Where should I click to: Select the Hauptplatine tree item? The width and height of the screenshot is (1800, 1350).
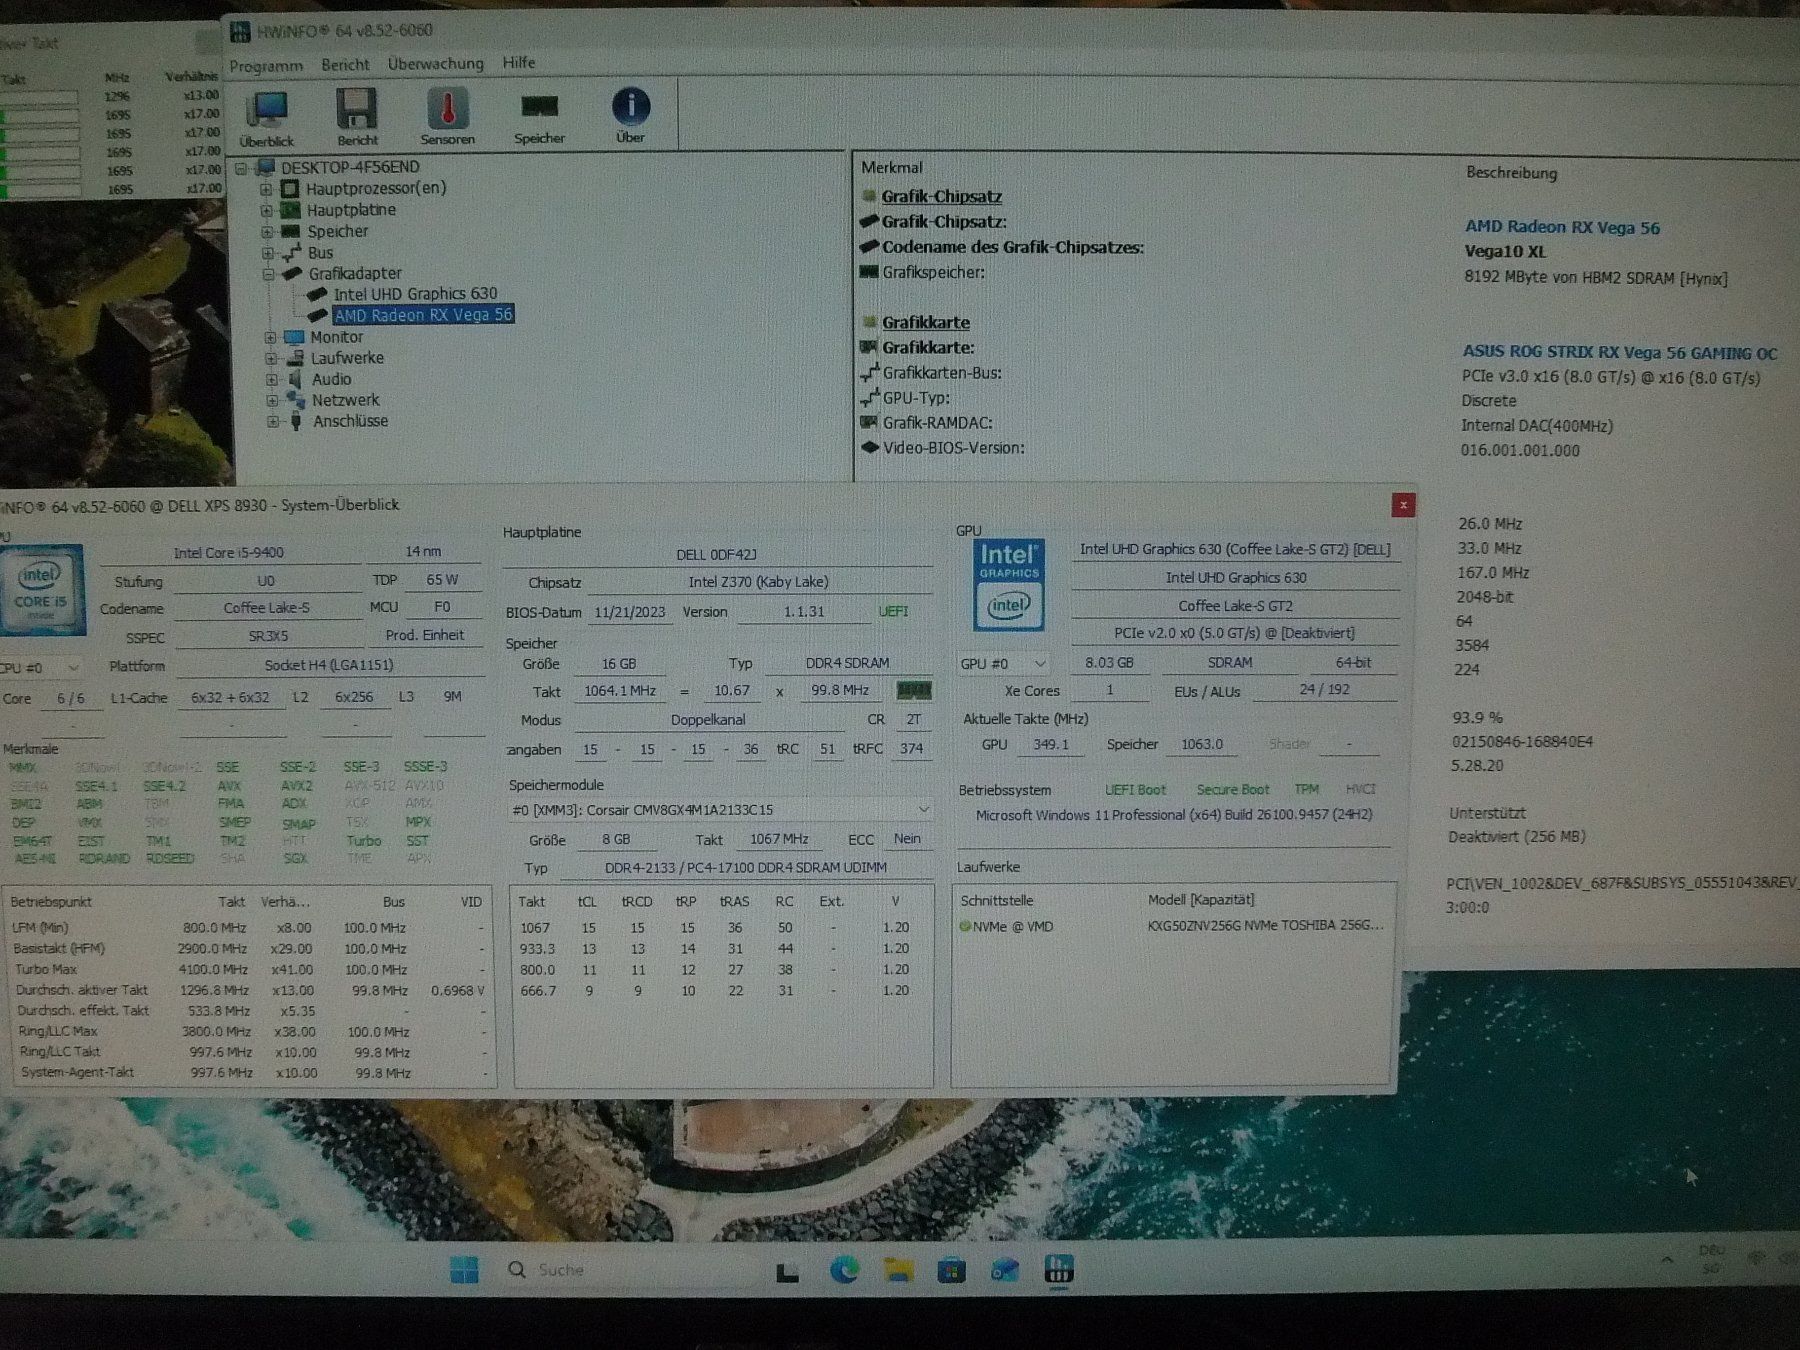[351, 210]
